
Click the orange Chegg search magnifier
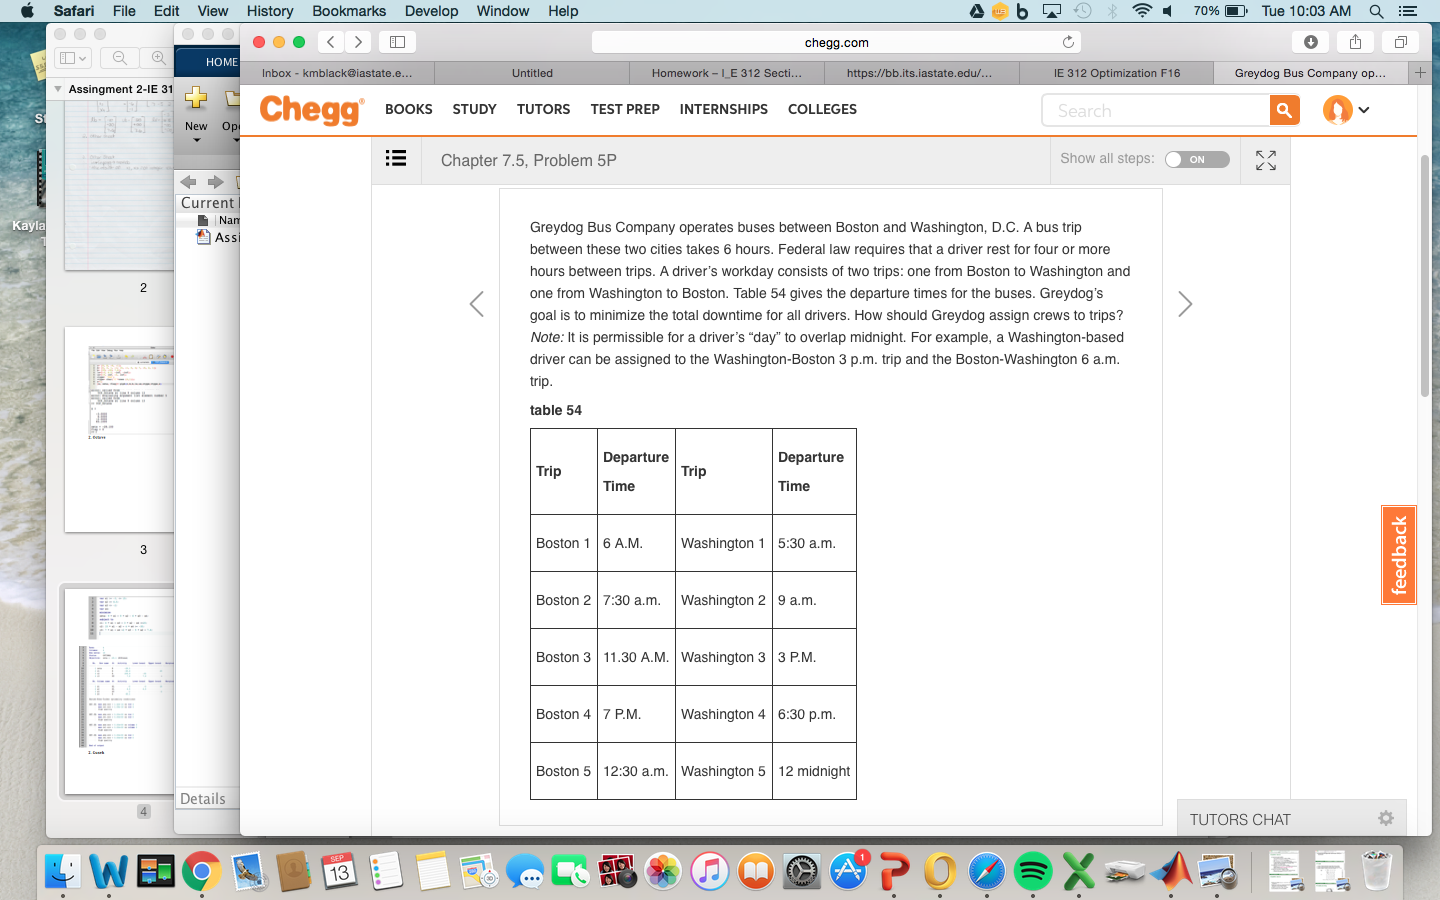1284,110
